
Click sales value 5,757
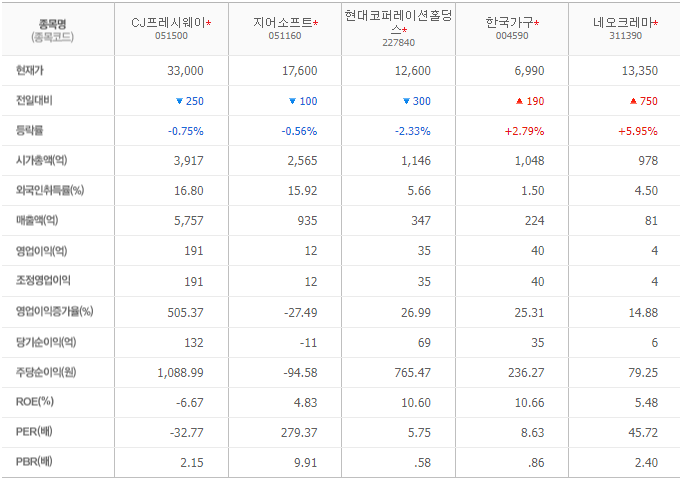[x=189, y=221]
